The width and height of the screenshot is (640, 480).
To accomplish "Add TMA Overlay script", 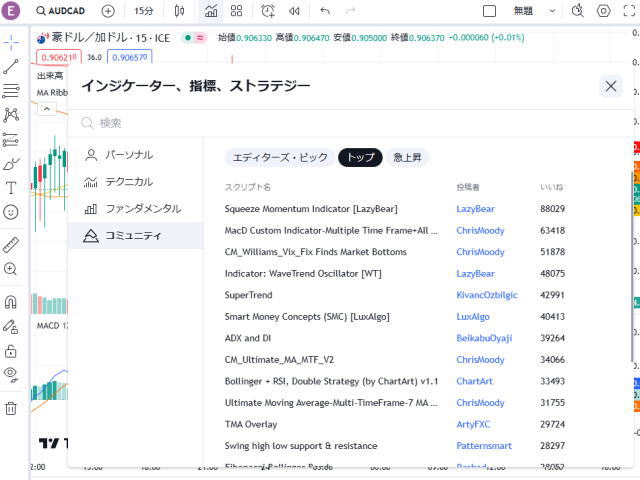I will 251,424.
